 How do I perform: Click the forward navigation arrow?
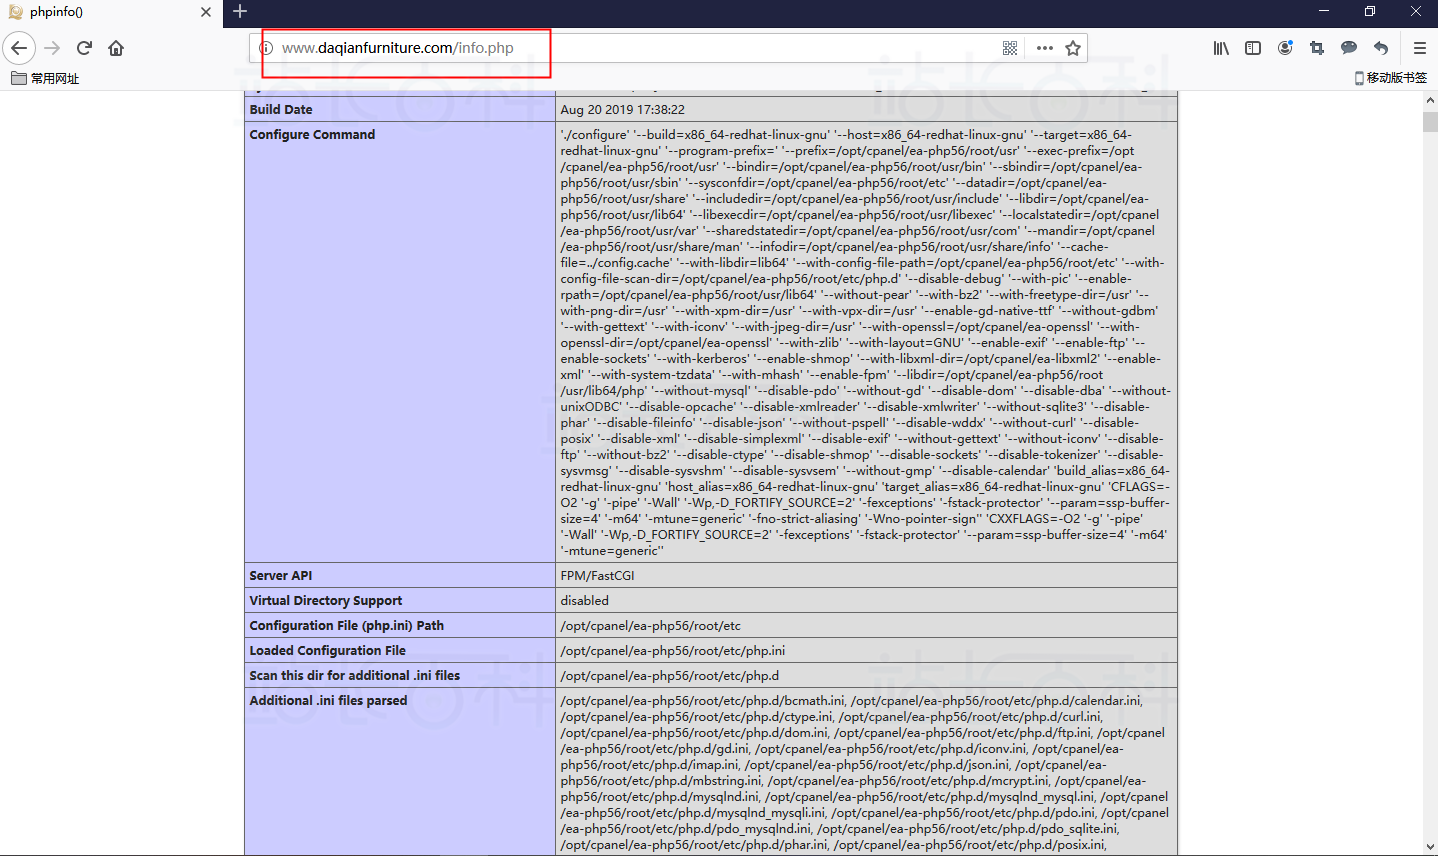click(53, 48)
